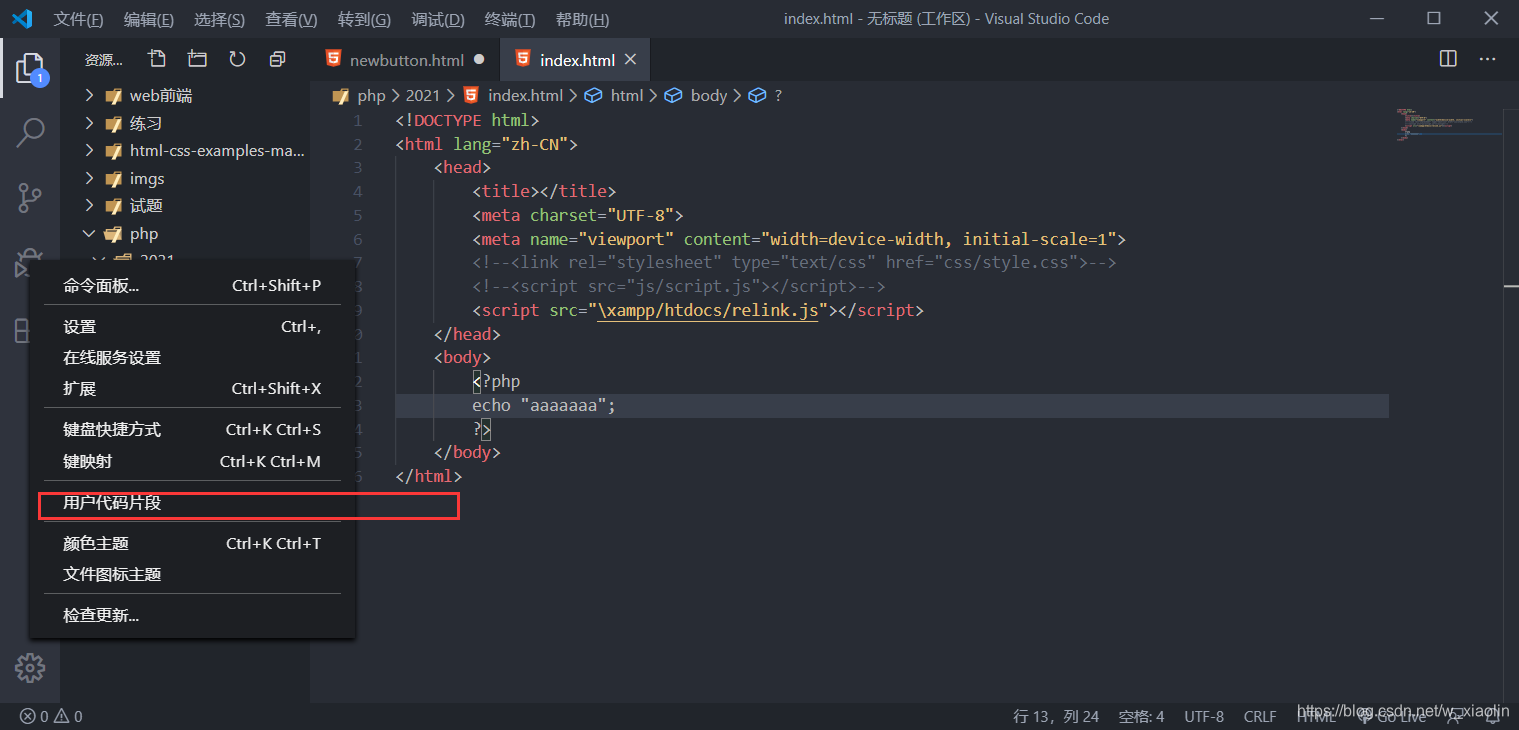Screen dimensions: 1519x730
Task: Open the 调试(D) menu
Action: pos(438,19)
